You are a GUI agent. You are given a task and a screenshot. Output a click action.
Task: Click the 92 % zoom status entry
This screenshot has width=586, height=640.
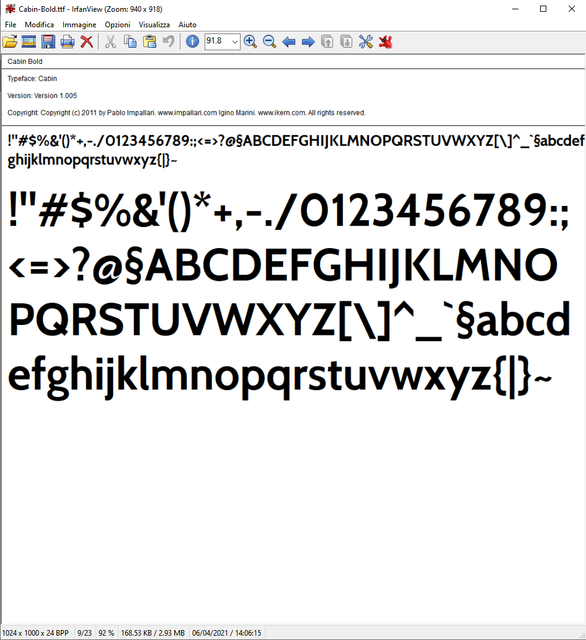click(106, 633)
